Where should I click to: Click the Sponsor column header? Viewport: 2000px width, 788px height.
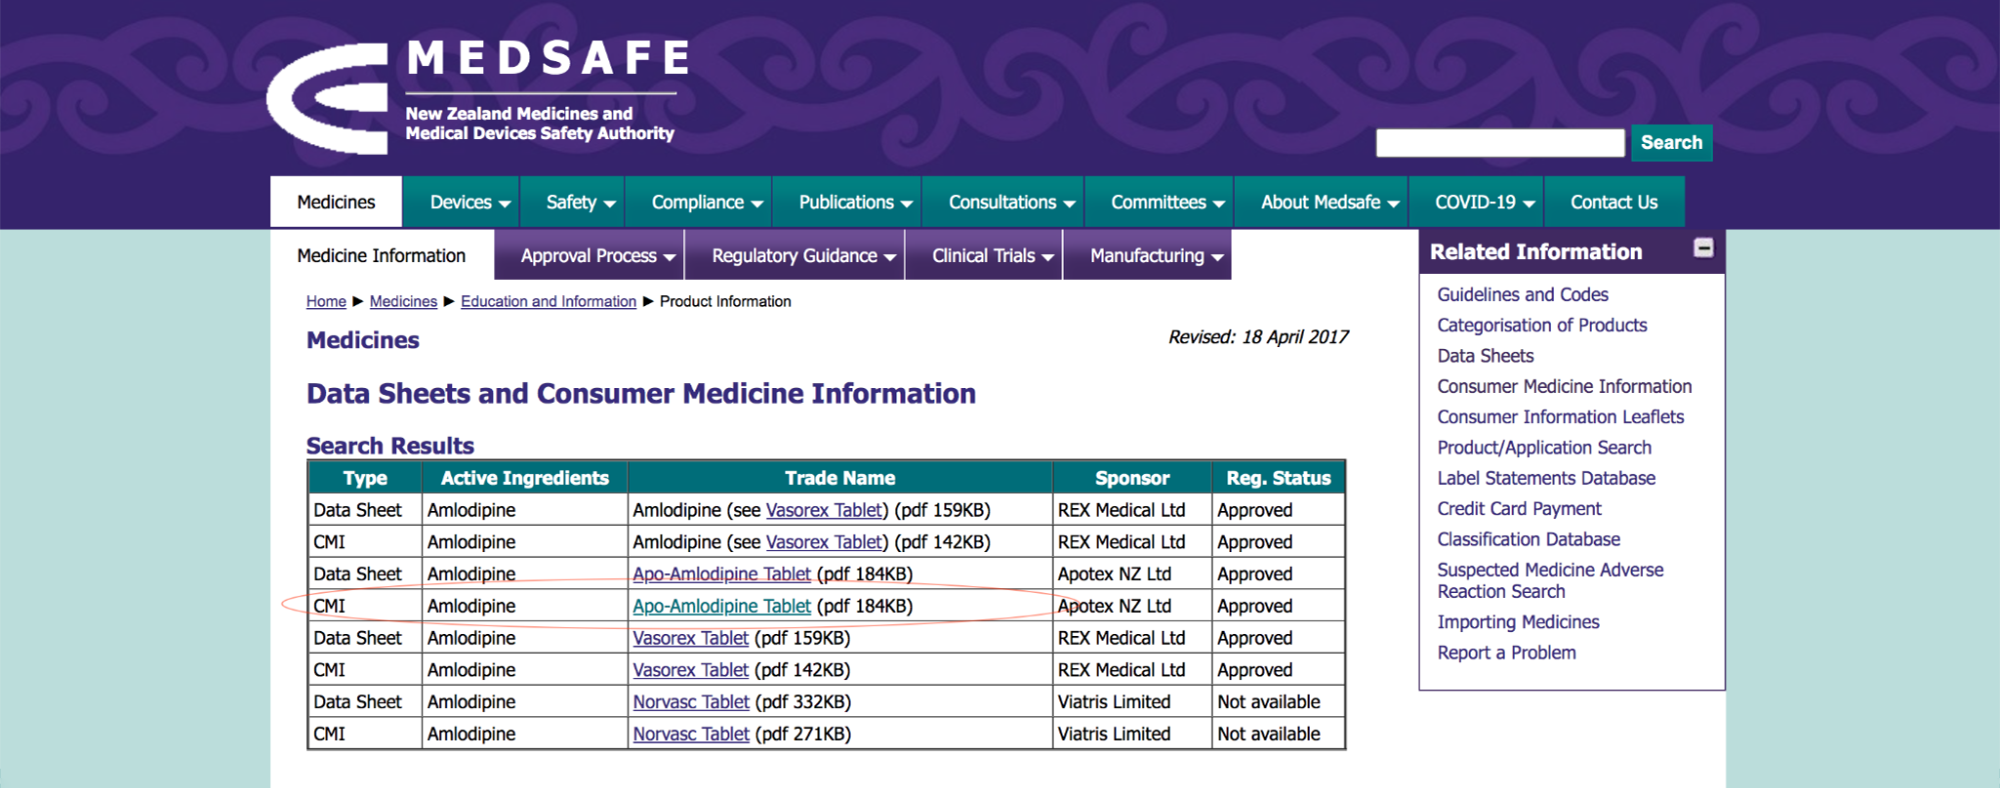[x=1132, y=478]
